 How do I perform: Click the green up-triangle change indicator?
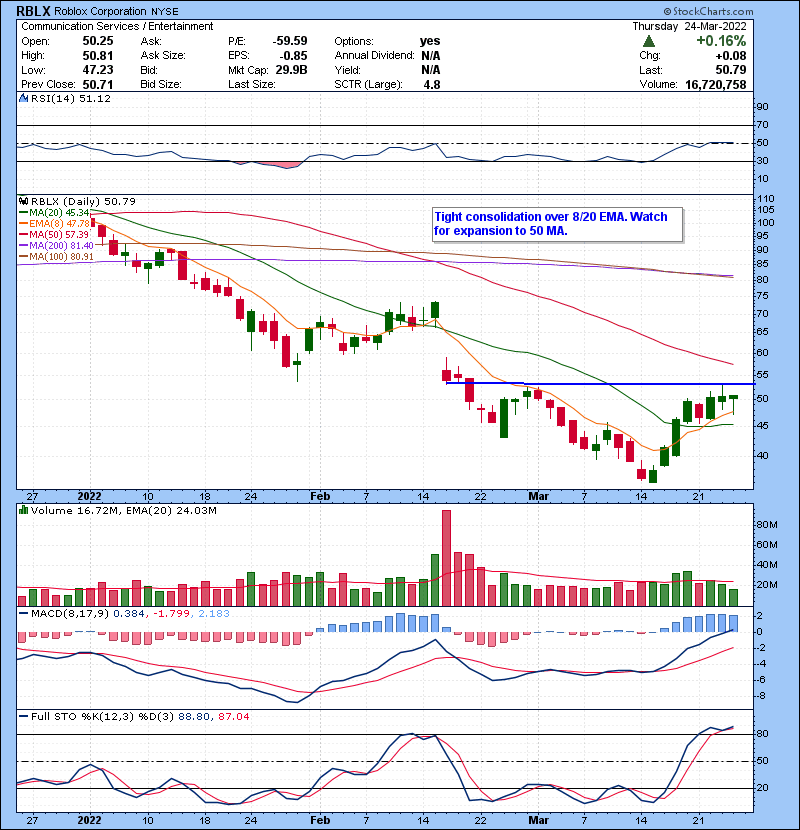[649, 41]
